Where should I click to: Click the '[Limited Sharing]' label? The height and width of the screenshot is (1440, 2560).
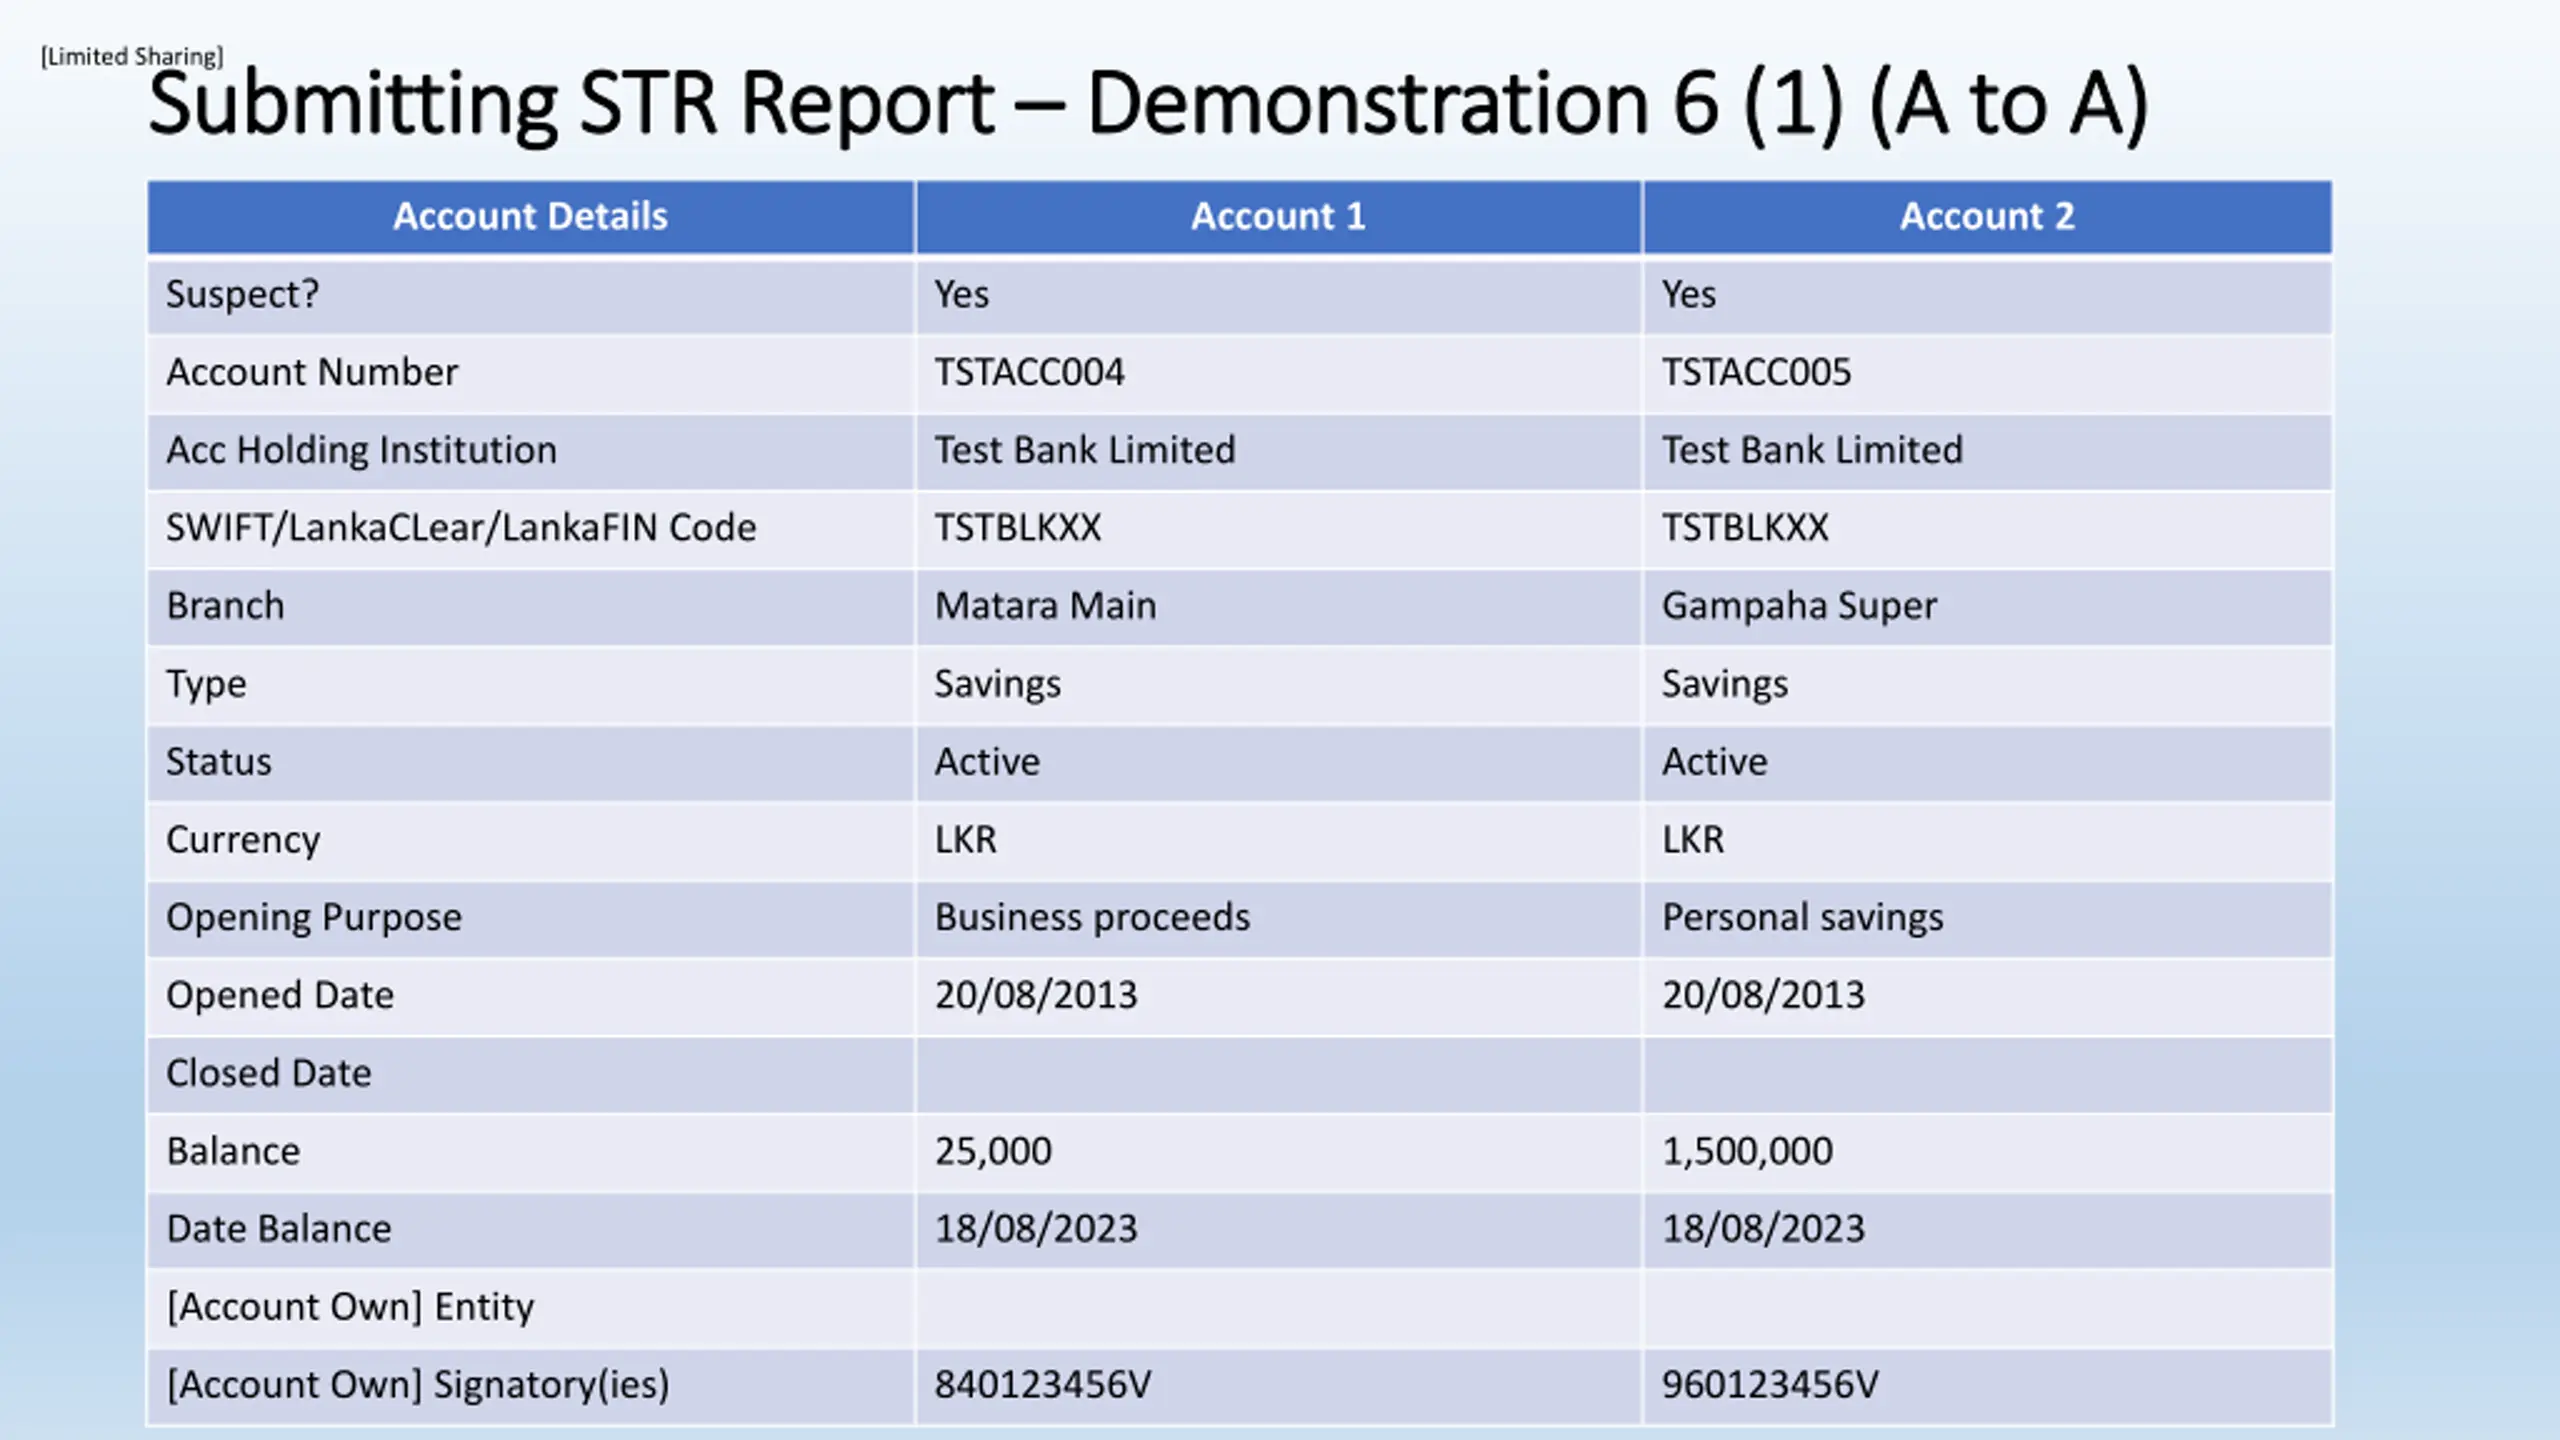pyautogui.click(x=132, y=57)
